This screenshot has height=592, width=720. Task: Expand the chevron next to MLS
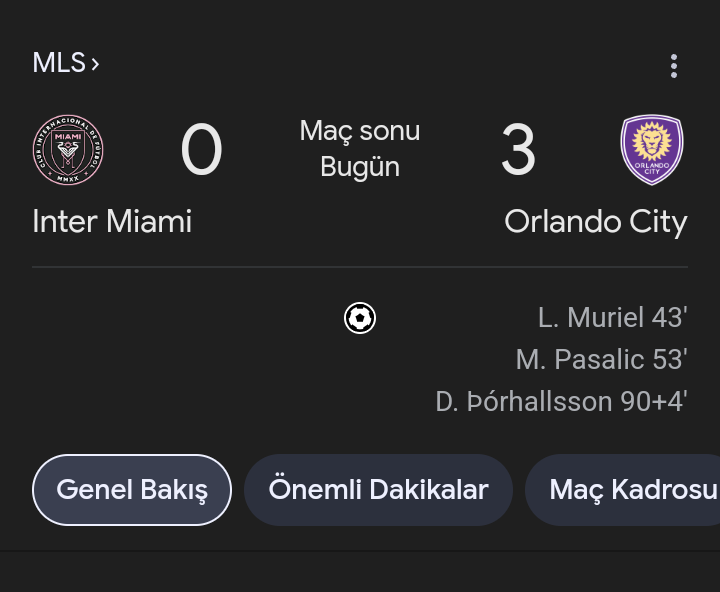click(x=95, y=64)
